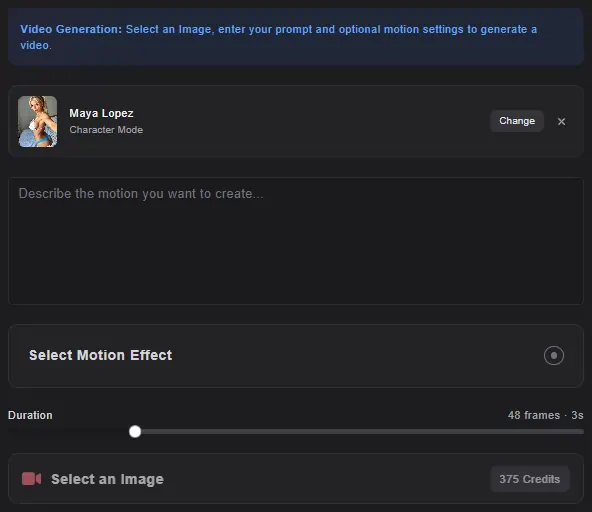The image size is (592, 512).
Task: Remove selected character with the X icon
Action: tap(561, 122)
